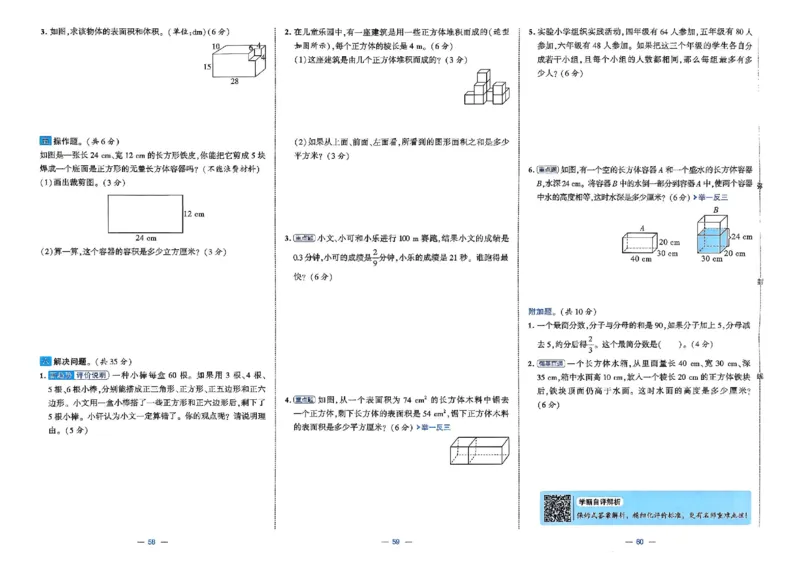Click page number 60
Image resolution: width=800 pixels, height=566 pixels.
tap(640, 542)
